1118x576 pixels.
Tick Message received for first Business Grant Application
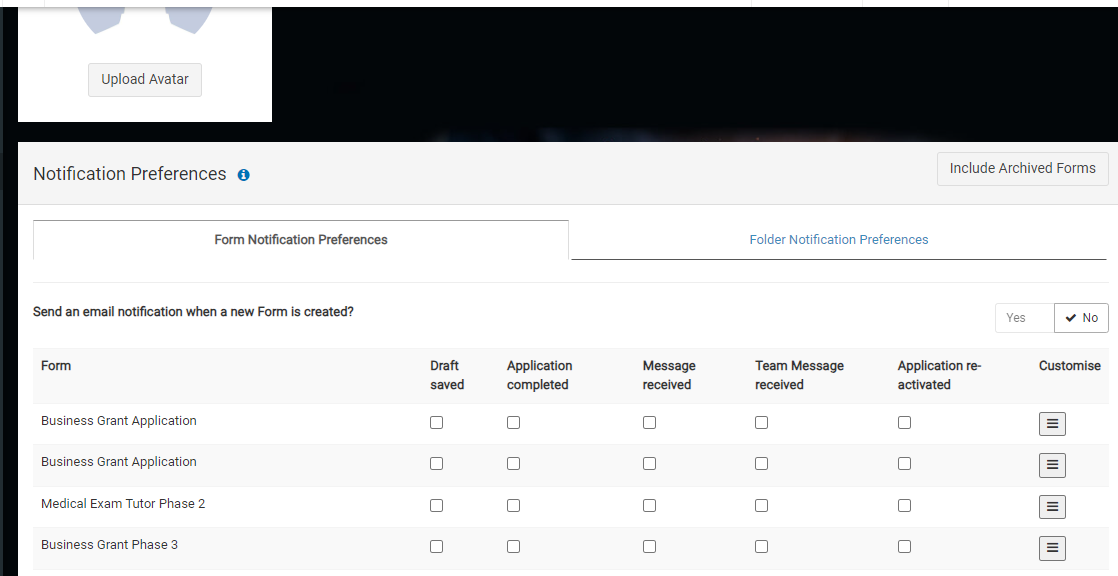[649, 423]
